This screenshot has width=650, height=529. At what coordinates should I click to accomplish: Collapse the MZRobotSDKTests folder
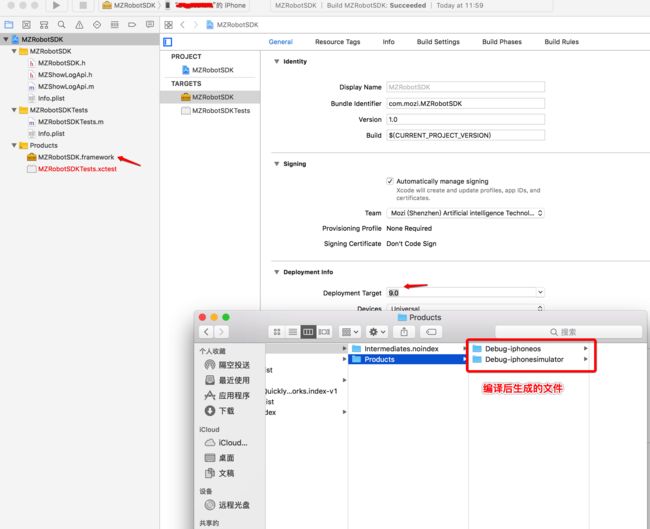14,110
